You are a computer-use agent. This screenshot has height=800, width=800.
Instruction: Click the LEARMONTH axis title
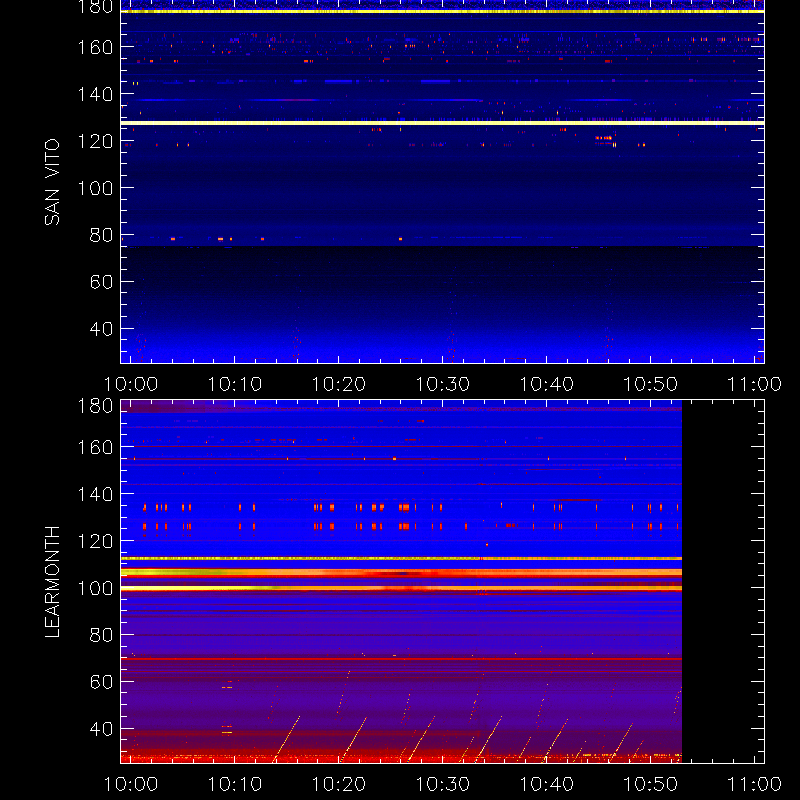point(52,582)
